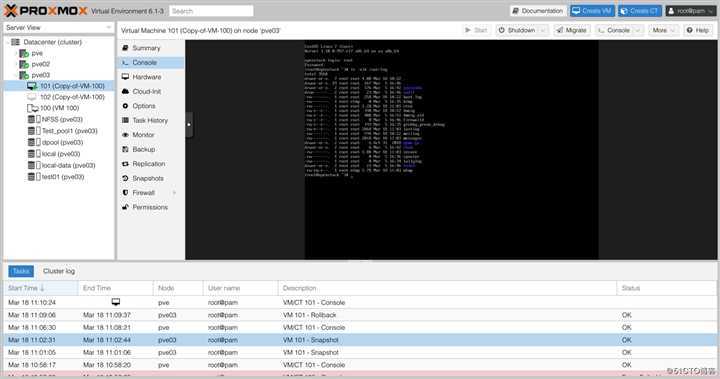Image resolution: width=720 pixels, height=379 pixels.
Task: Click the Replication arrows icon
Action: (125, 164)
